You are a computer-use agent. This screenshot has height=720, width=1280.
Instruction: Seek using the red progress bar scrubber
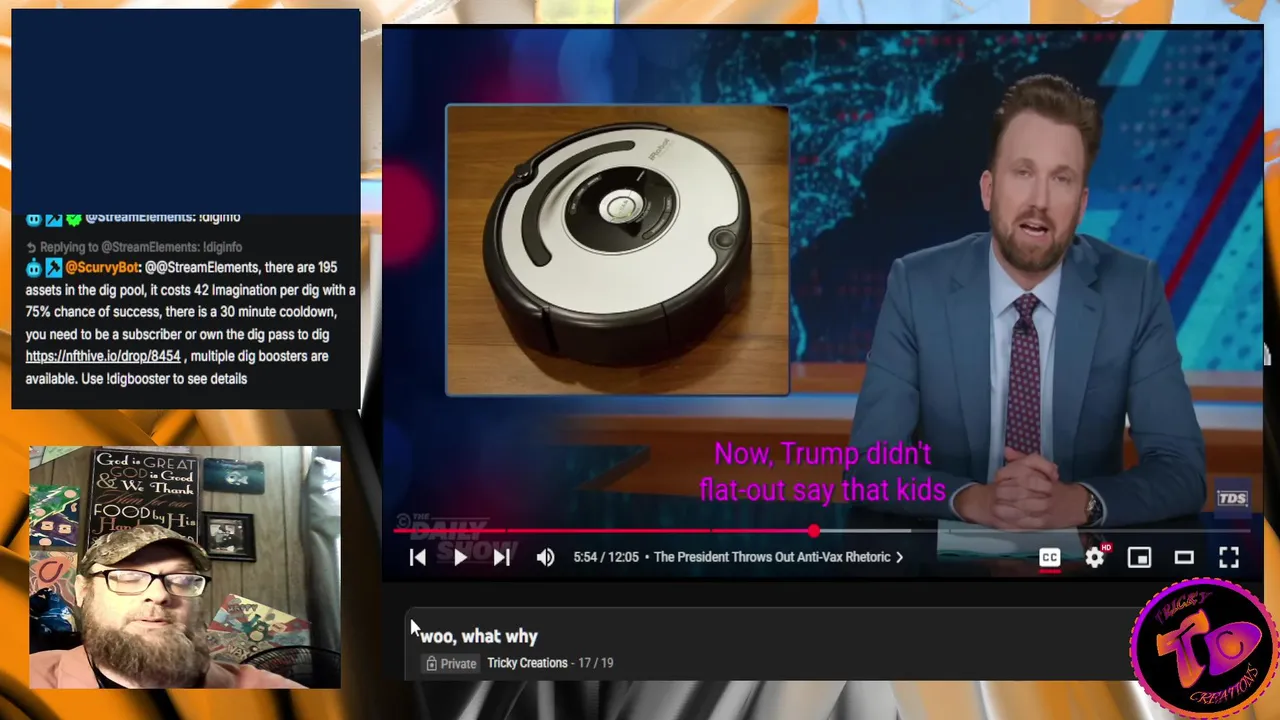pos(814,531)
